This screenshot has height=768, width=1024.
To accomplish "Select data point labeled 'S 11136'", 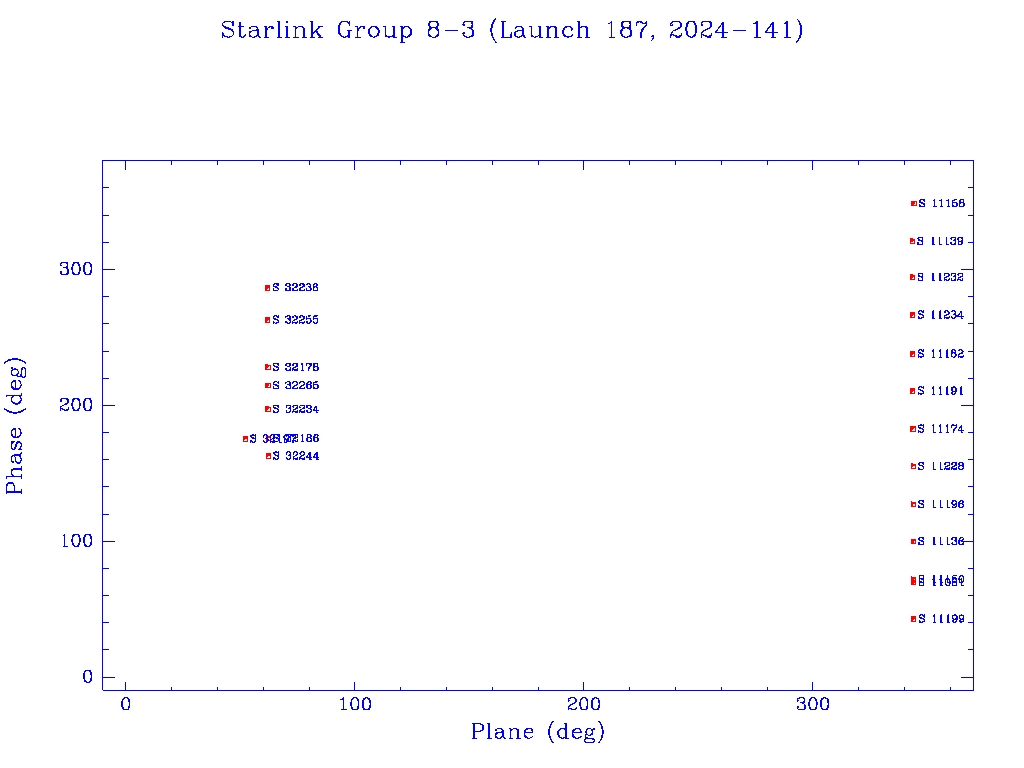I will click(x=914, y=541).
